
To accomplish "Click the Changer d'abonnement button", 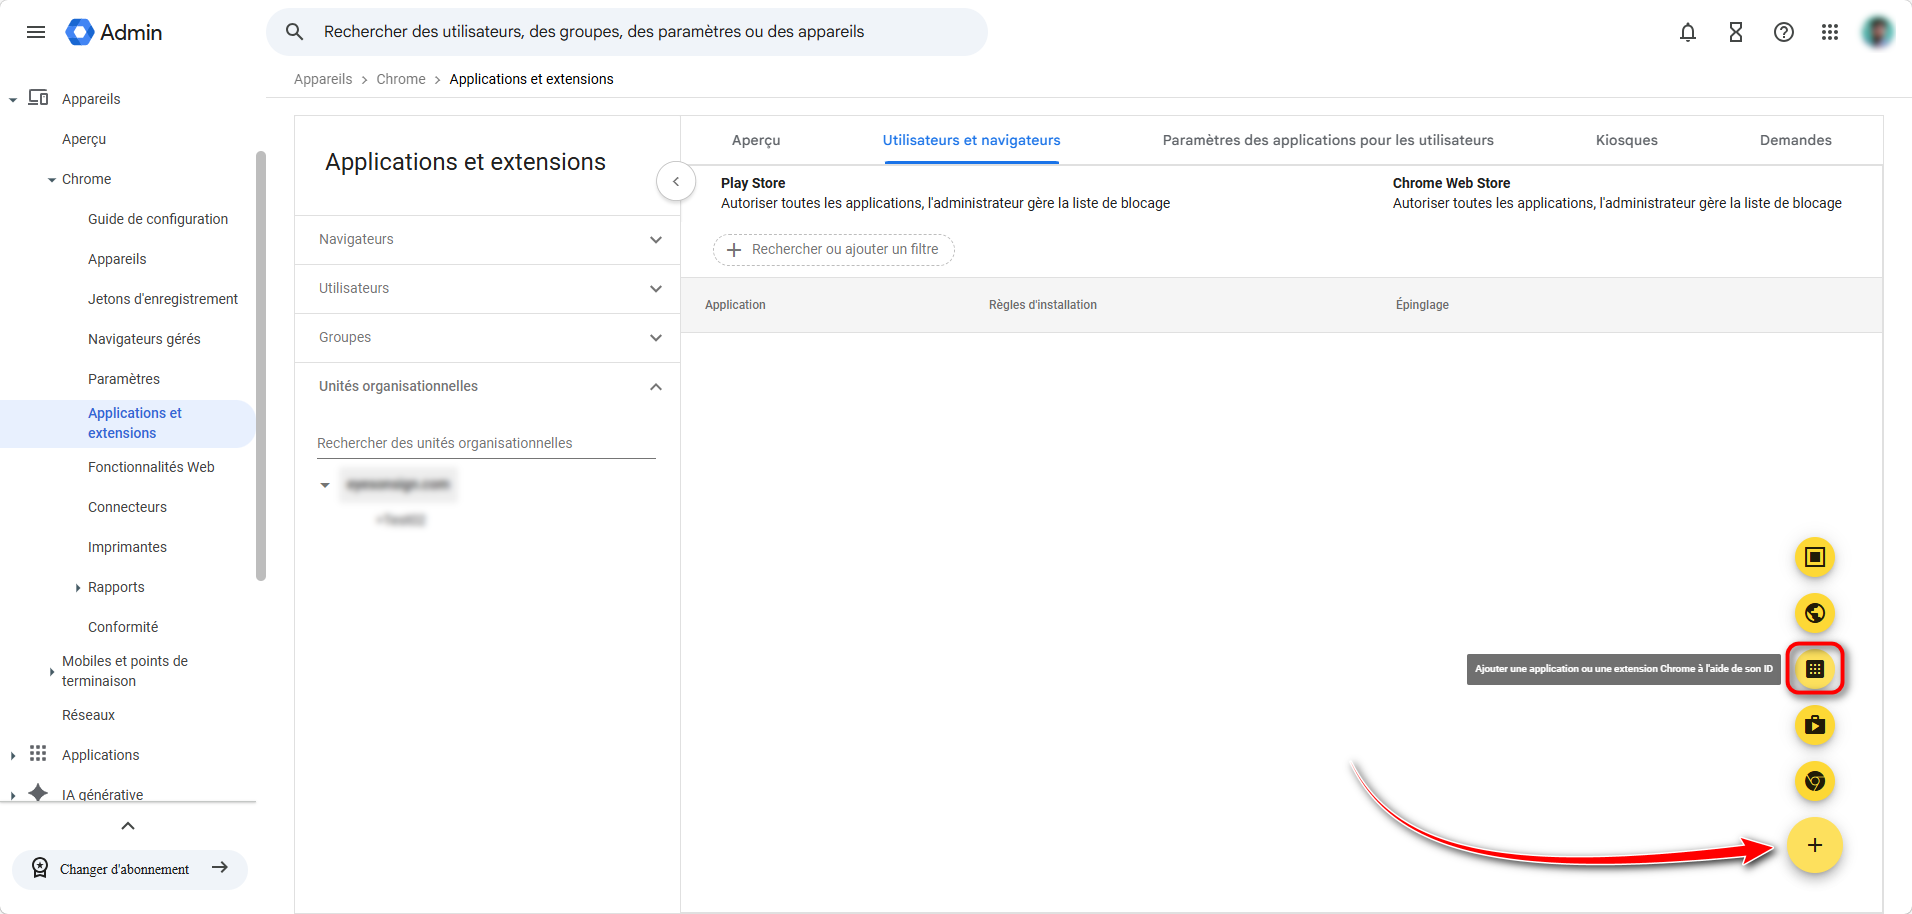I will click(x=129, y=869).
